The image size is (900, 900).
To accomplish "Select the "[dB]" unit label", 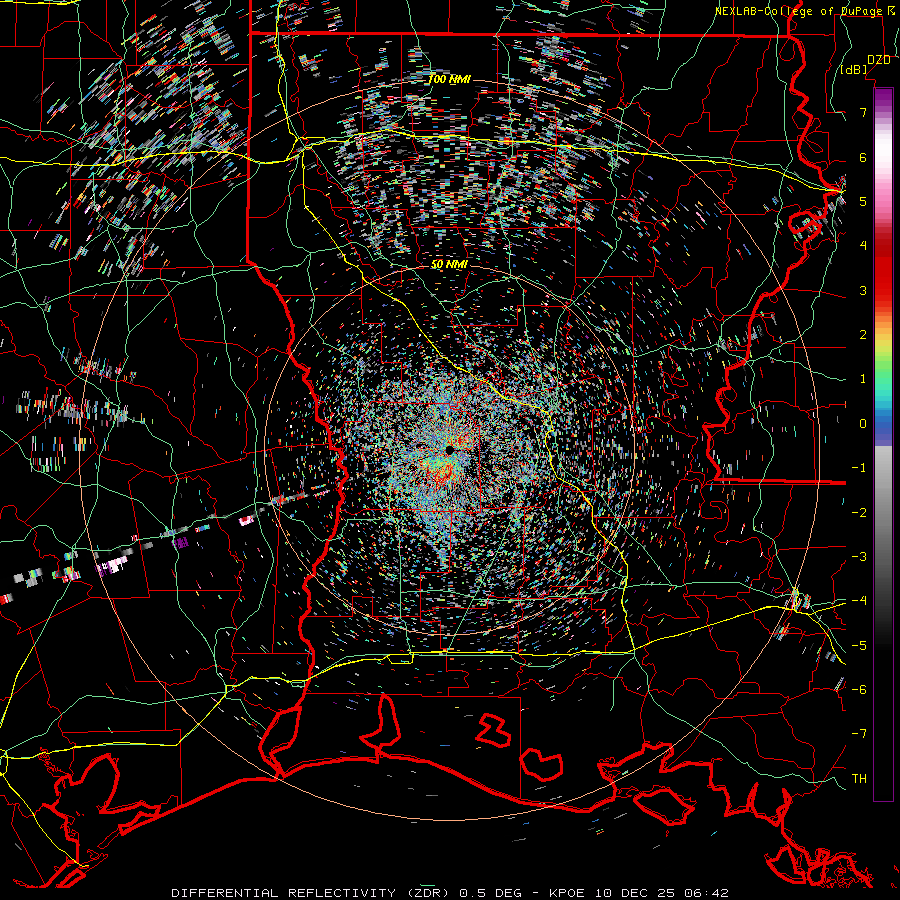I will (854, 70).
